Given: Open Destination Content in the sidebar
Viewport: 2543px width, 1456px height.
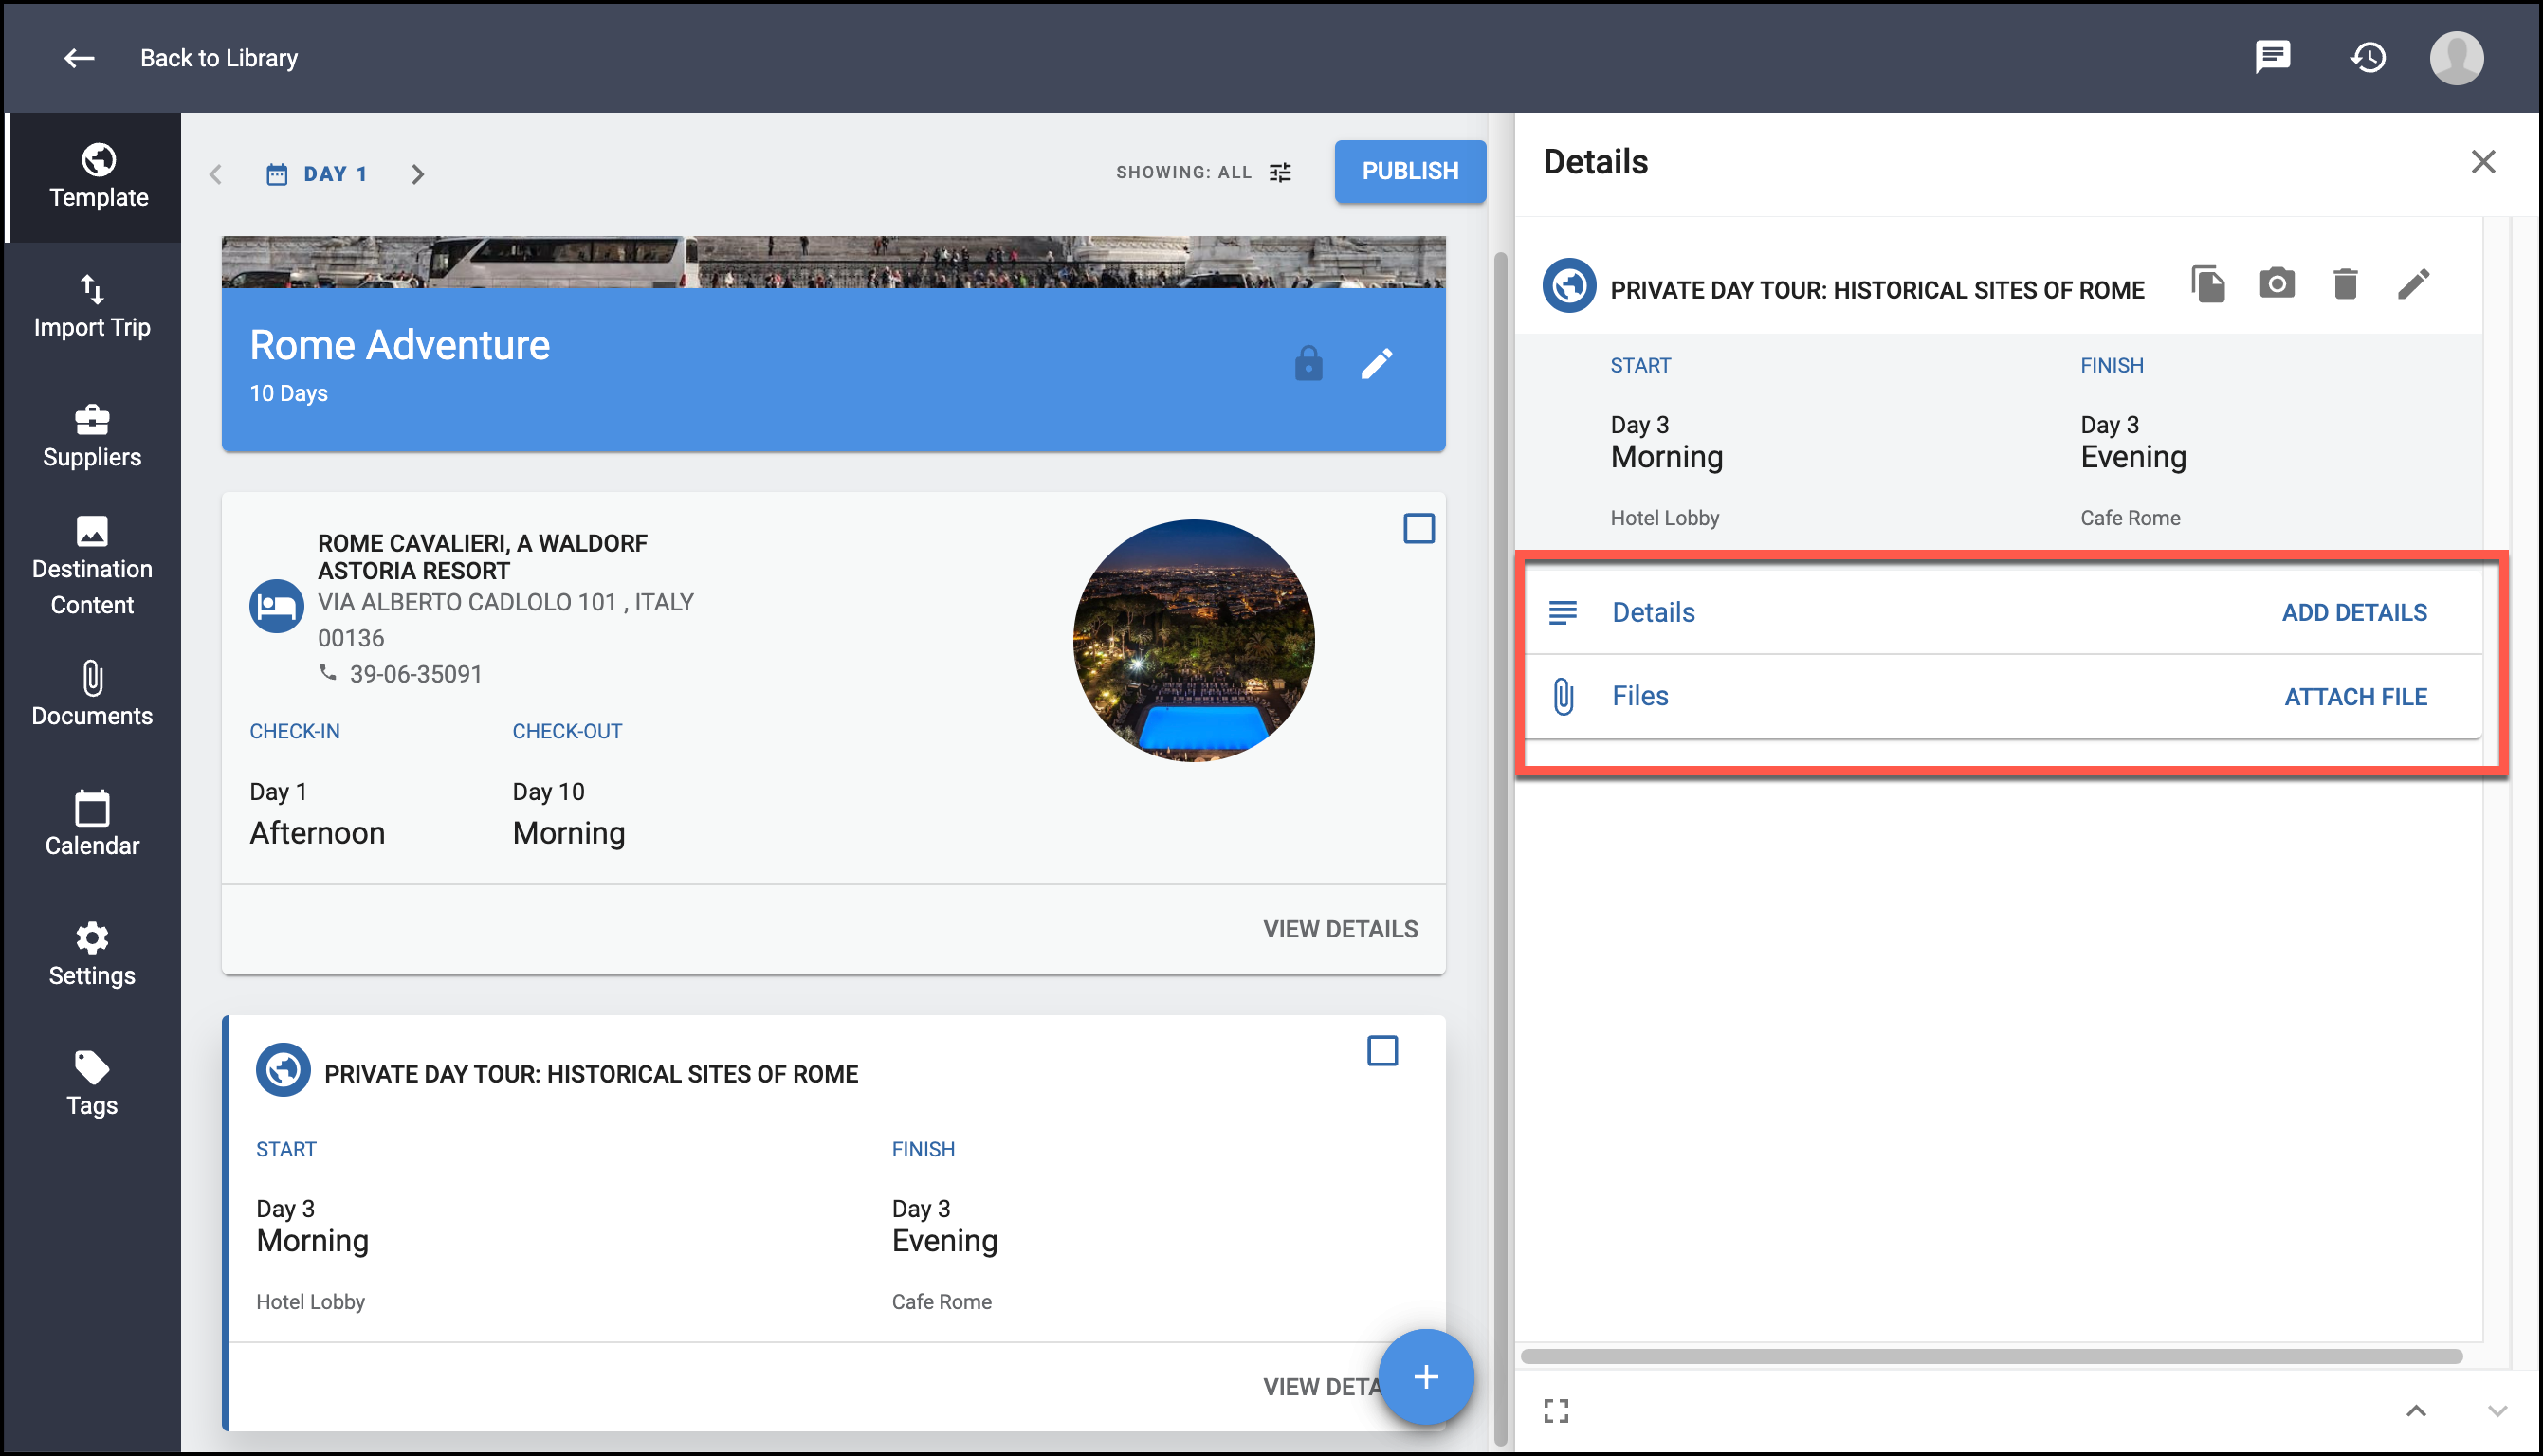Looking at the screenshot, I should click(92, 566).
